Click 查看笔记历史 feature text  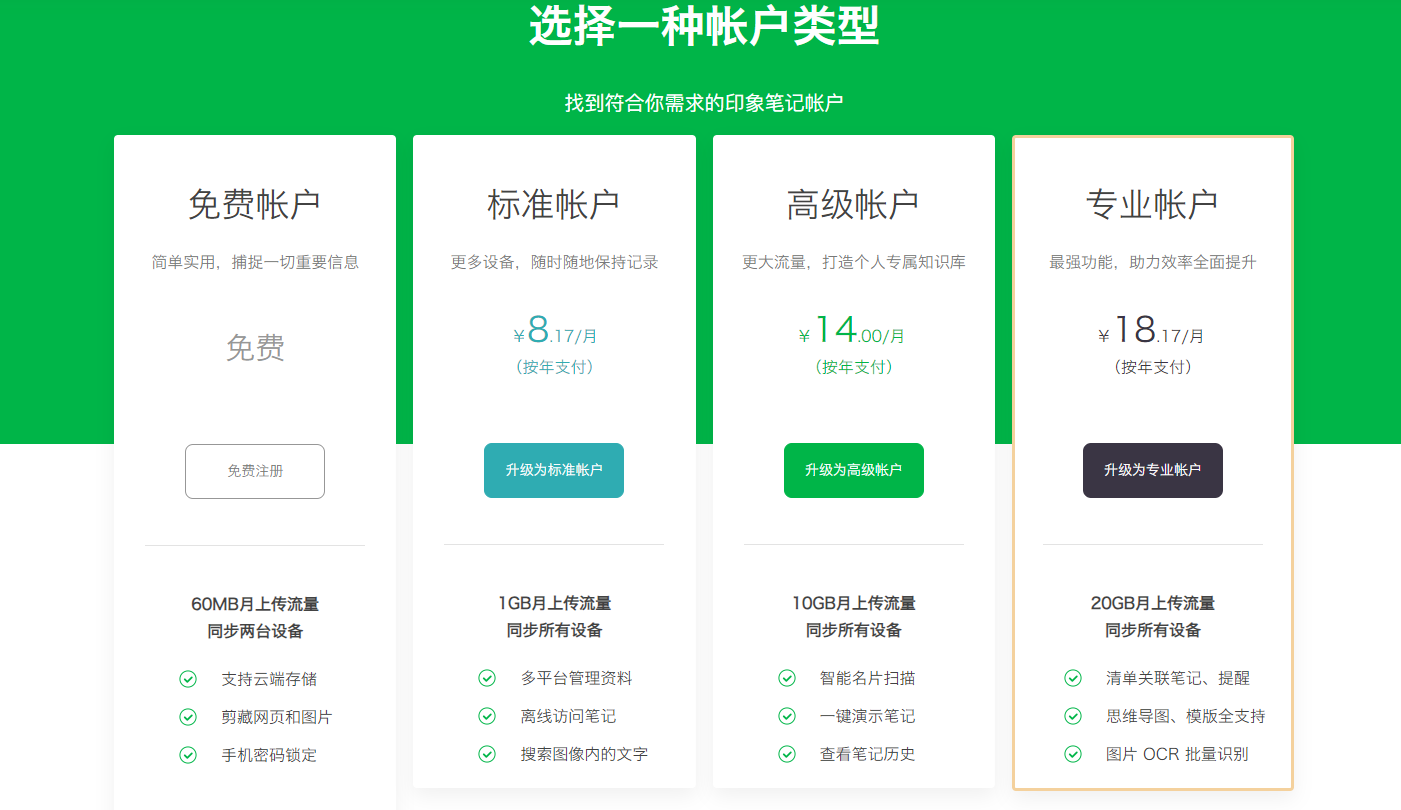868,754
